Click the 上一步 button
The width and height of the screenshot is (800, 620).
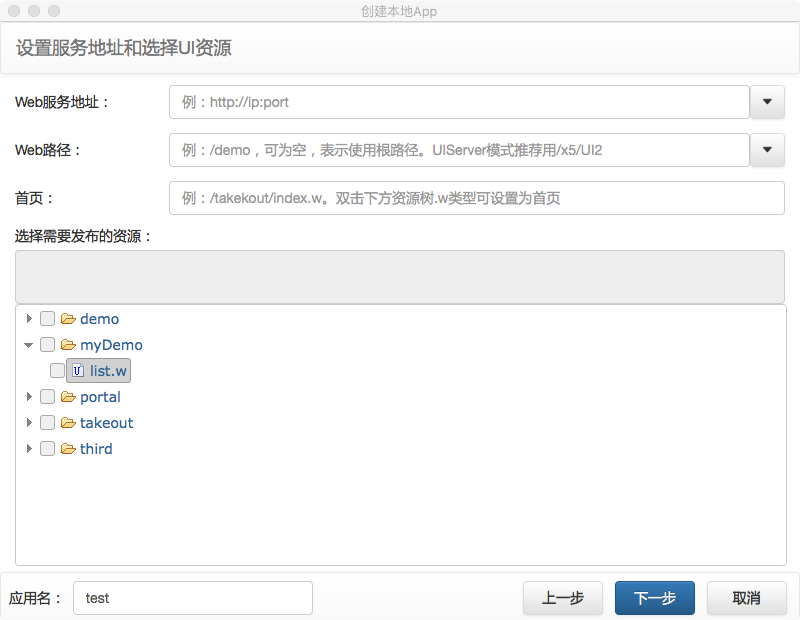(562, 597)
